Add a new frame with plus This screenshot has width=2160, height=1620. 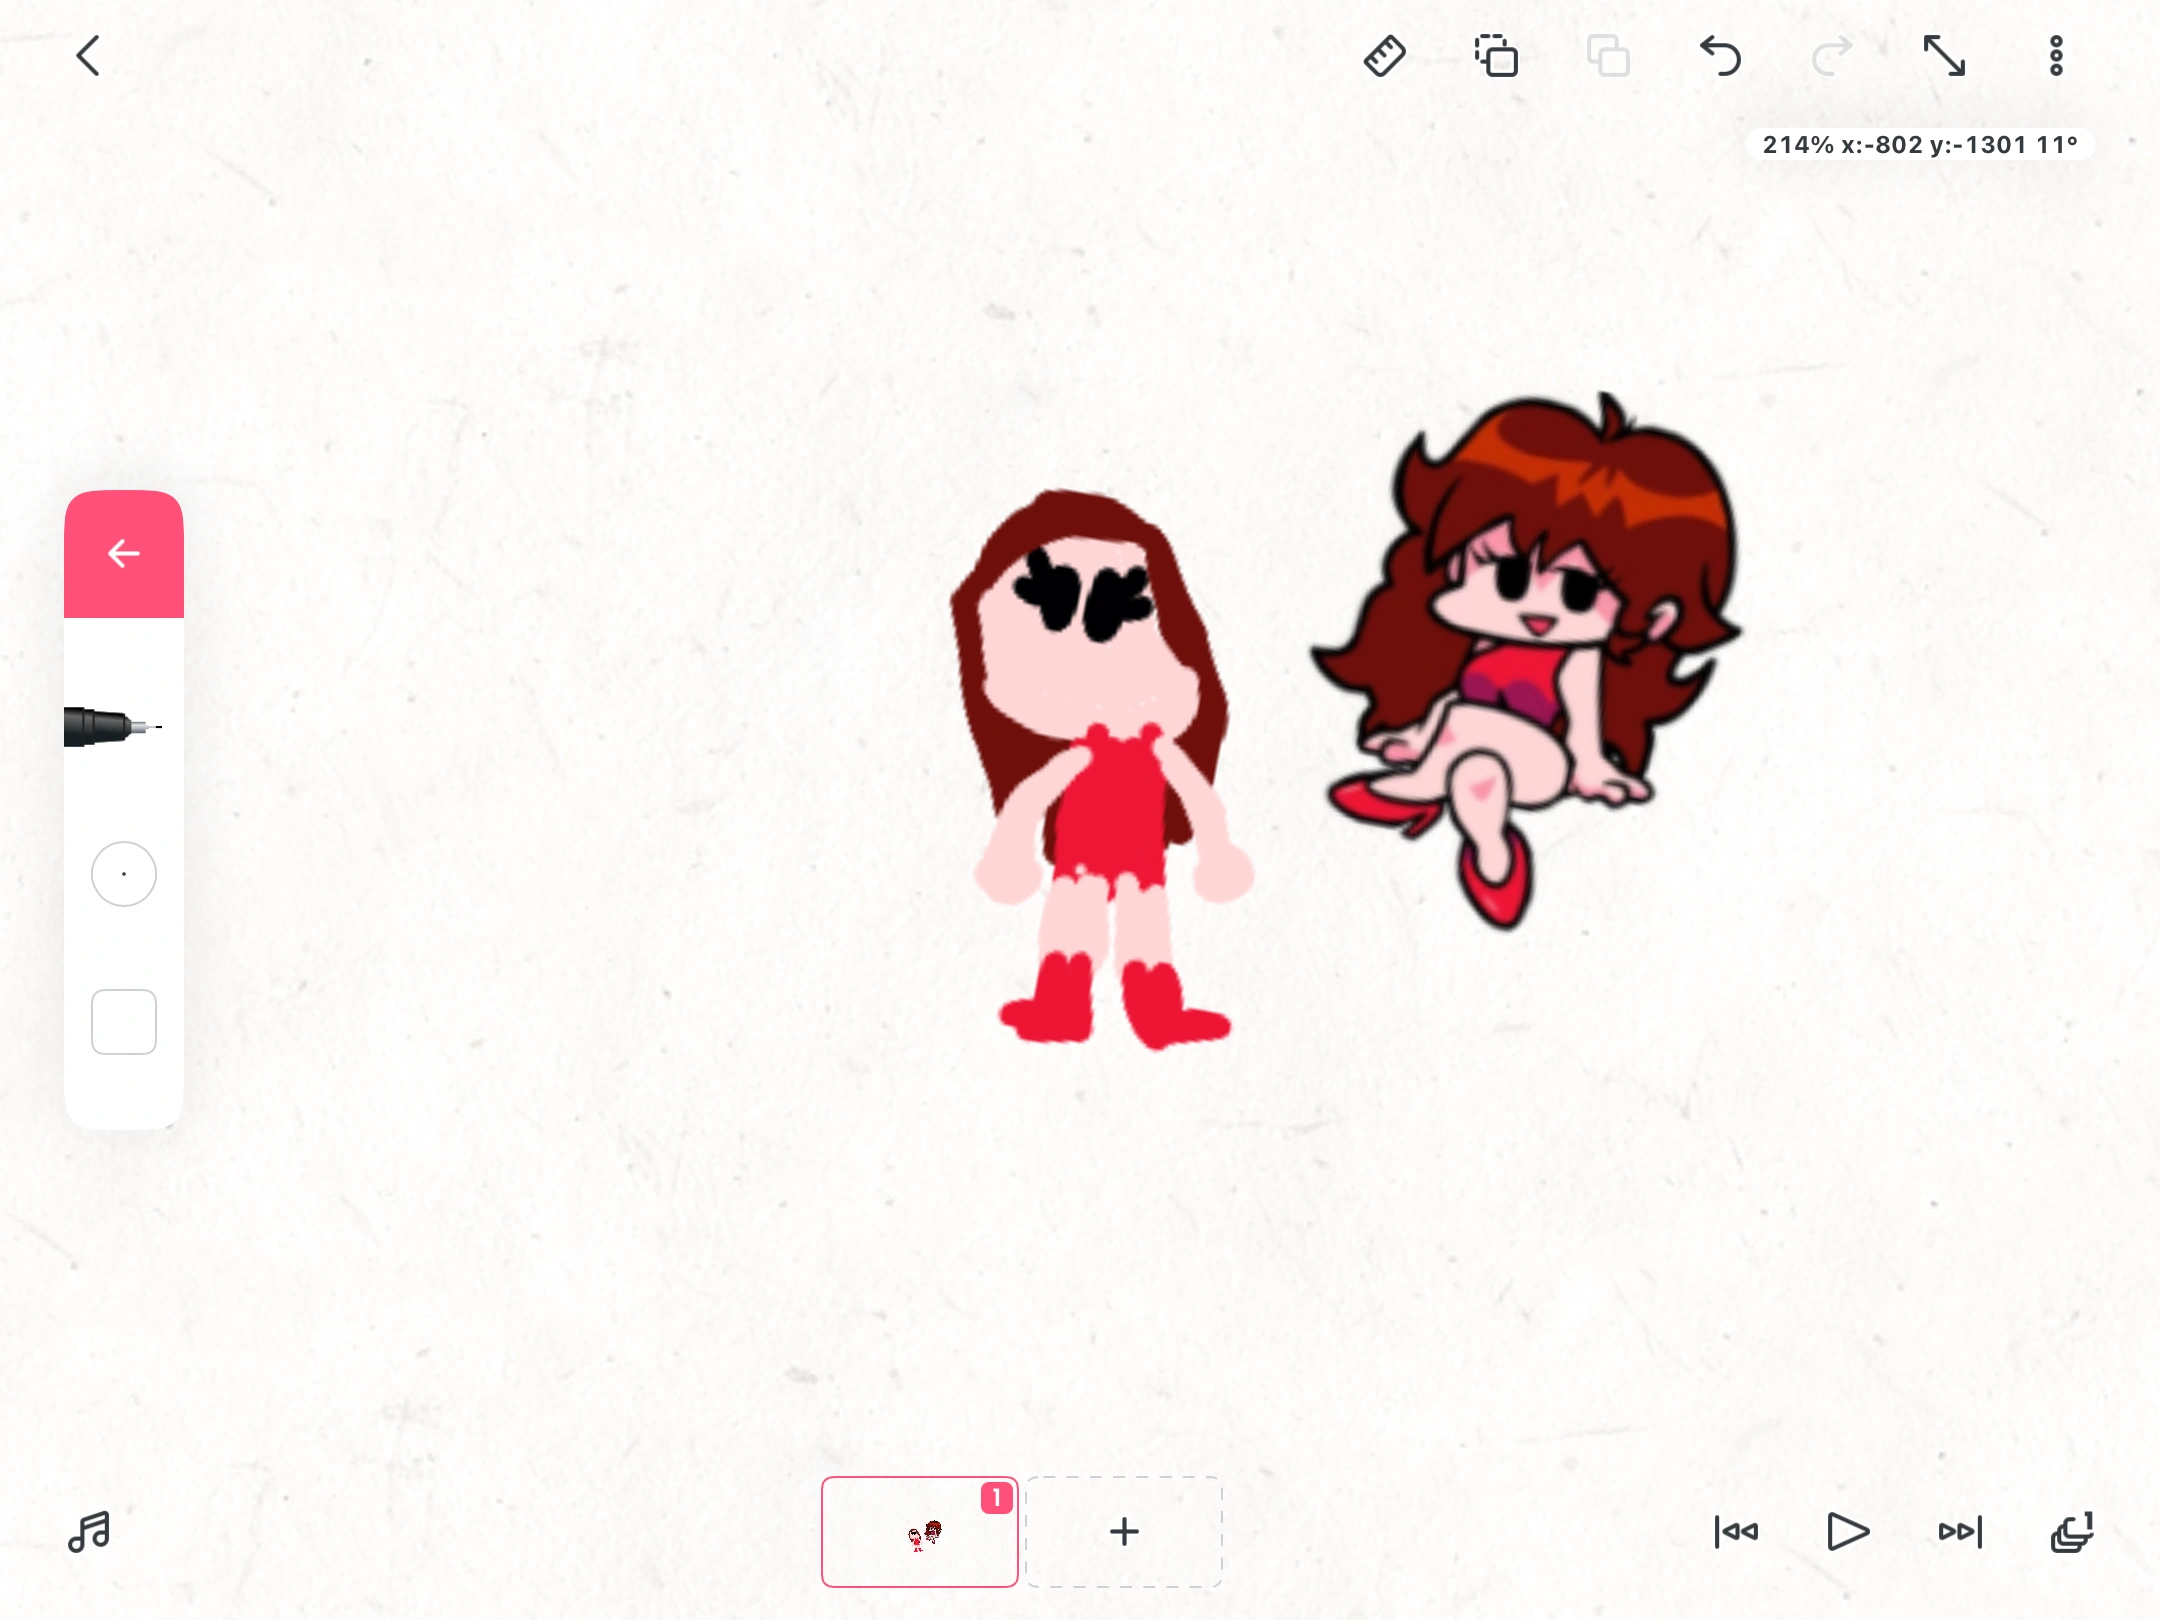[x=1124, y=1531]
